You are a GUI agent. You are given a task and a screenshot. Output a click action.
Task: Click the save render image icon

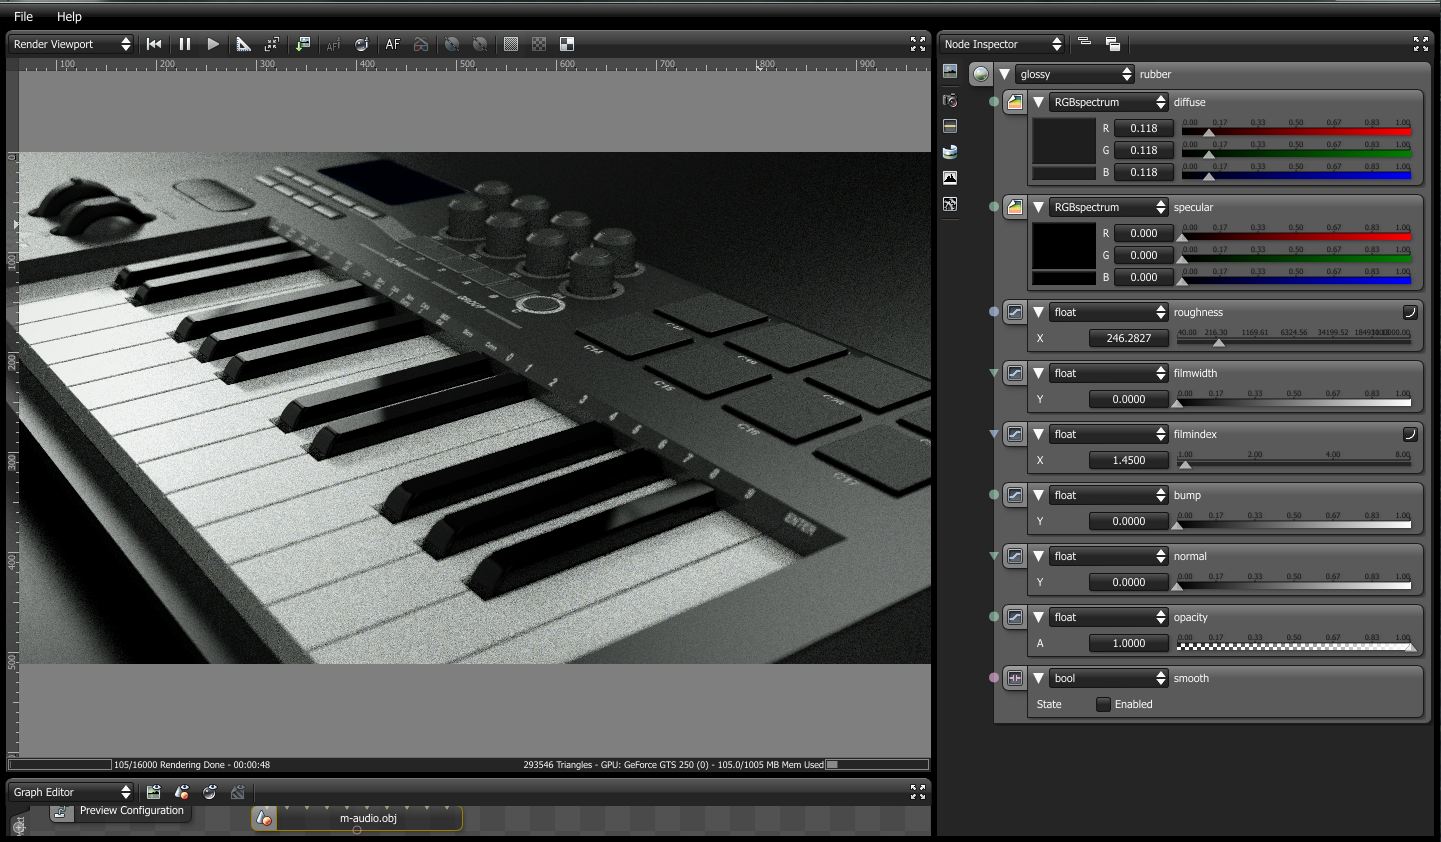tap(303, 44)
